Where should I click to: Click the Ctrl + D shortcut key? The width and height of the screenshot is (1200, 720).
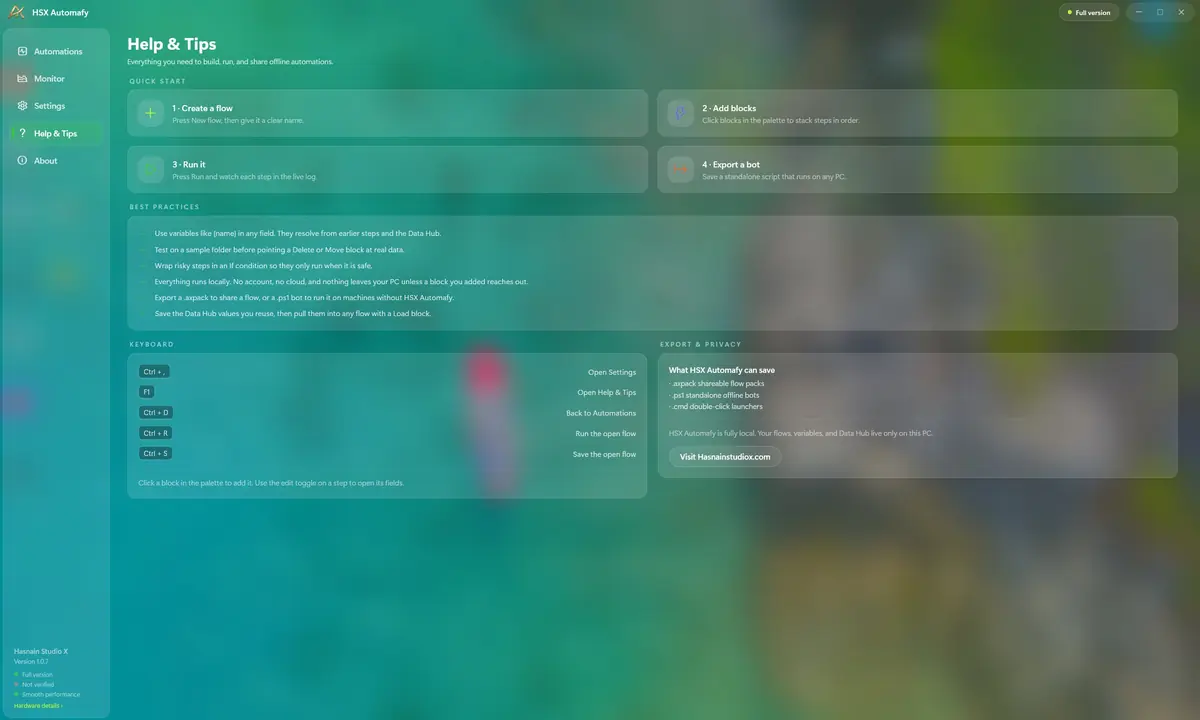(156, 413)
